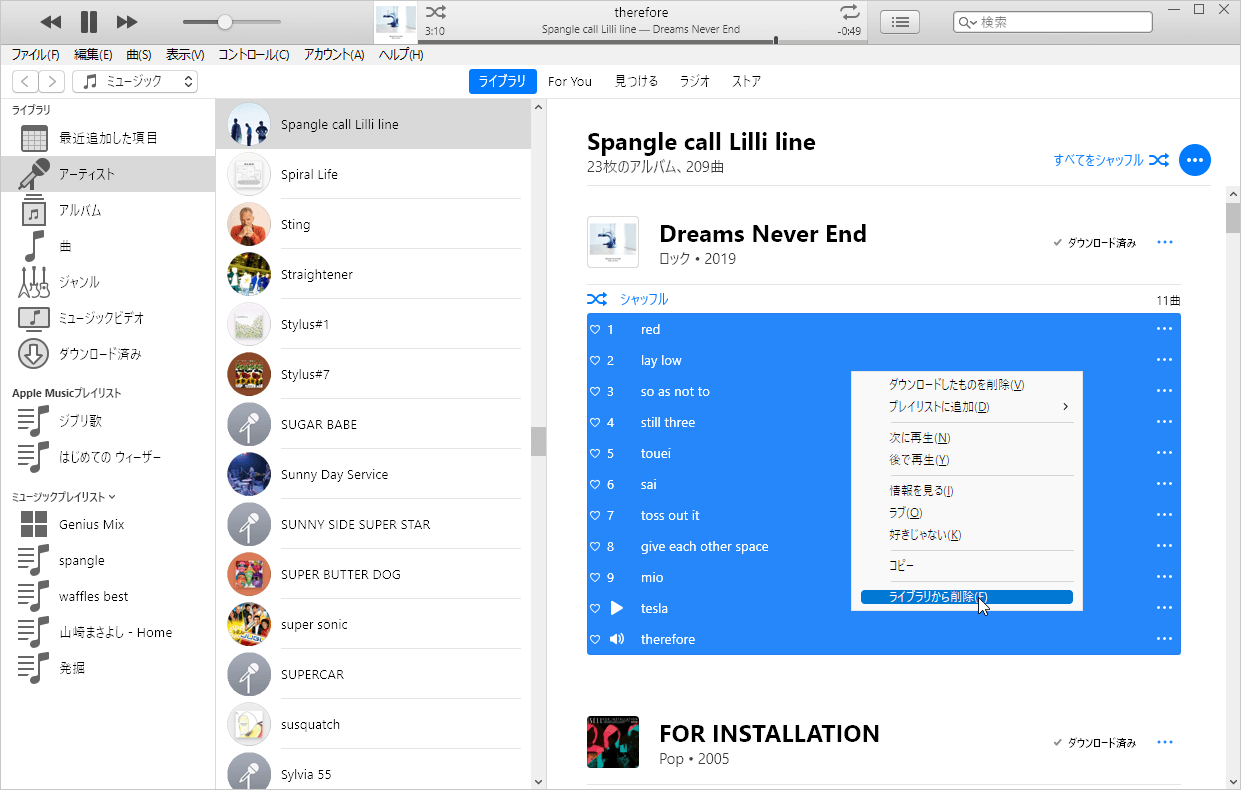Screen dimensions: 1241x790
Task: Switch to the ラジオ tab
Action: 695,82
